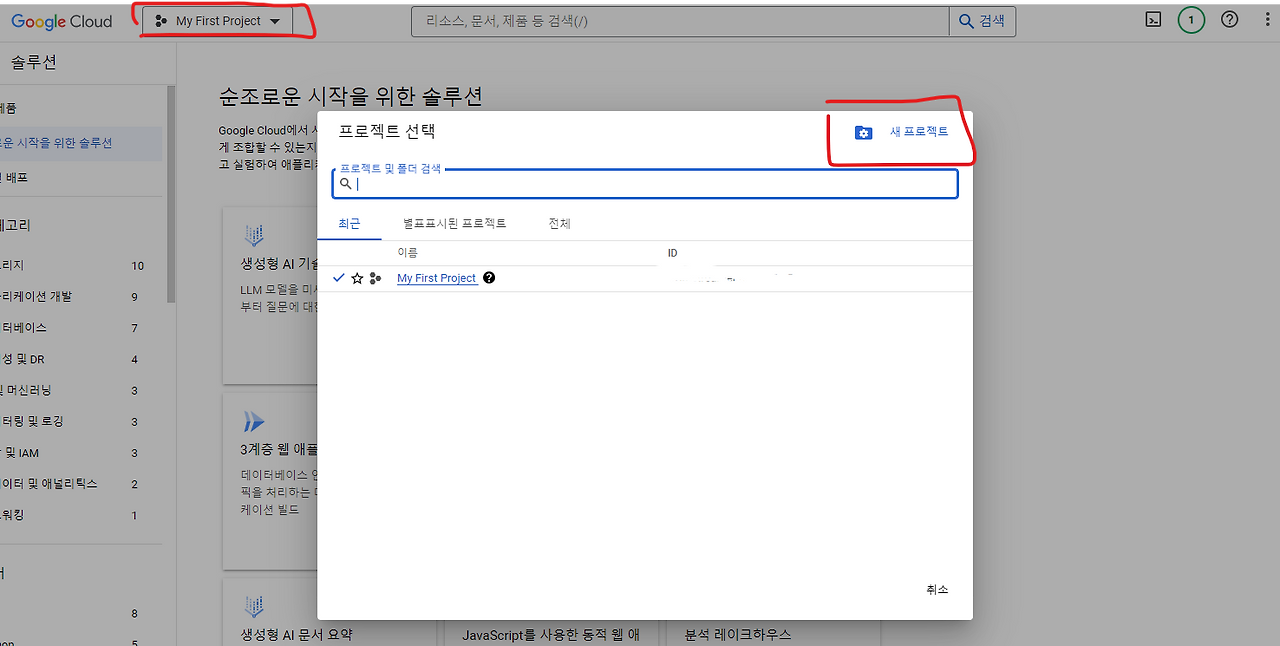The height and width of the screenshot is (646, 1280).
Task: Switch to the 최근 tab
Action: 349,224
